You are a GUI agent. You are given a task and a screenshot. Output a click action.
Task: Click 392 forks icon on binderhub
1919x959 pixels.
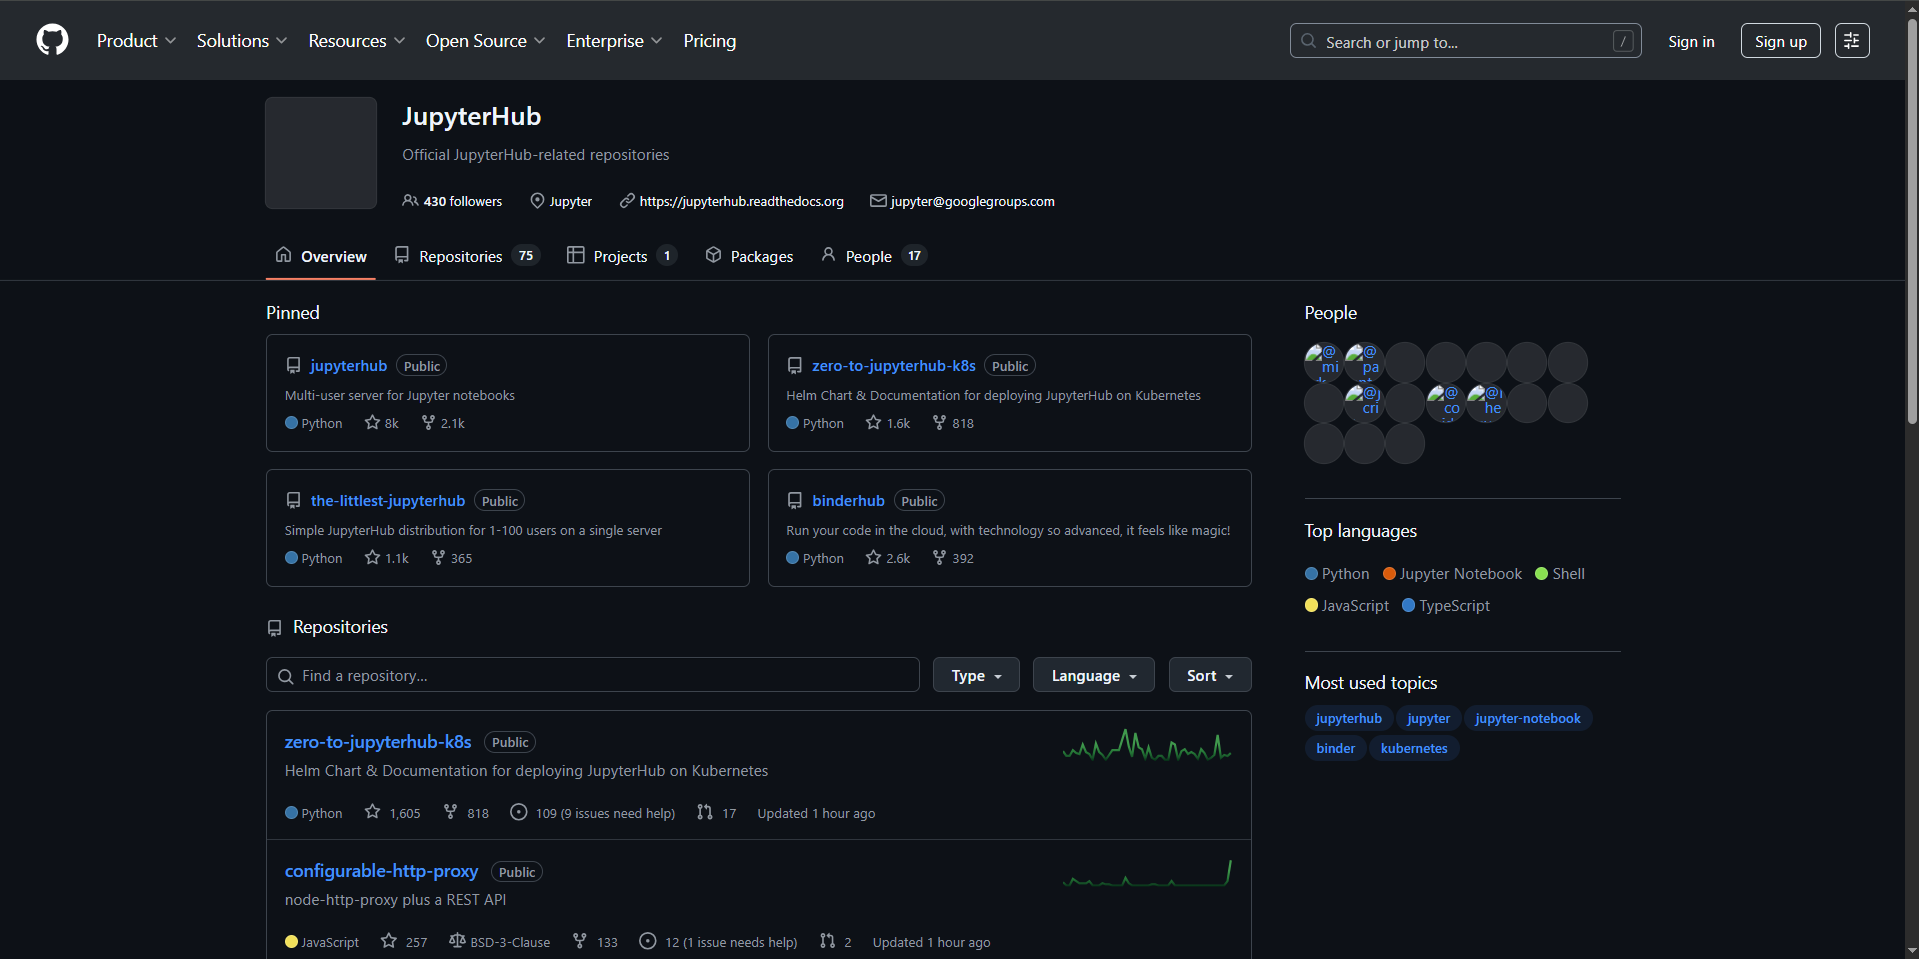click(939, 557)
